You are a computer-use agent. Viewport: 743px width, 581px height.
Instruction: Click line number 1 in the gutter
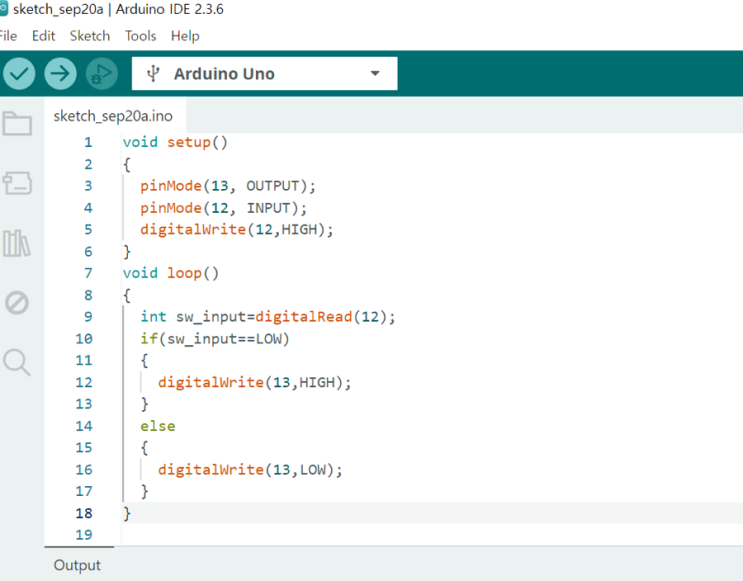(x=88, y=142)
